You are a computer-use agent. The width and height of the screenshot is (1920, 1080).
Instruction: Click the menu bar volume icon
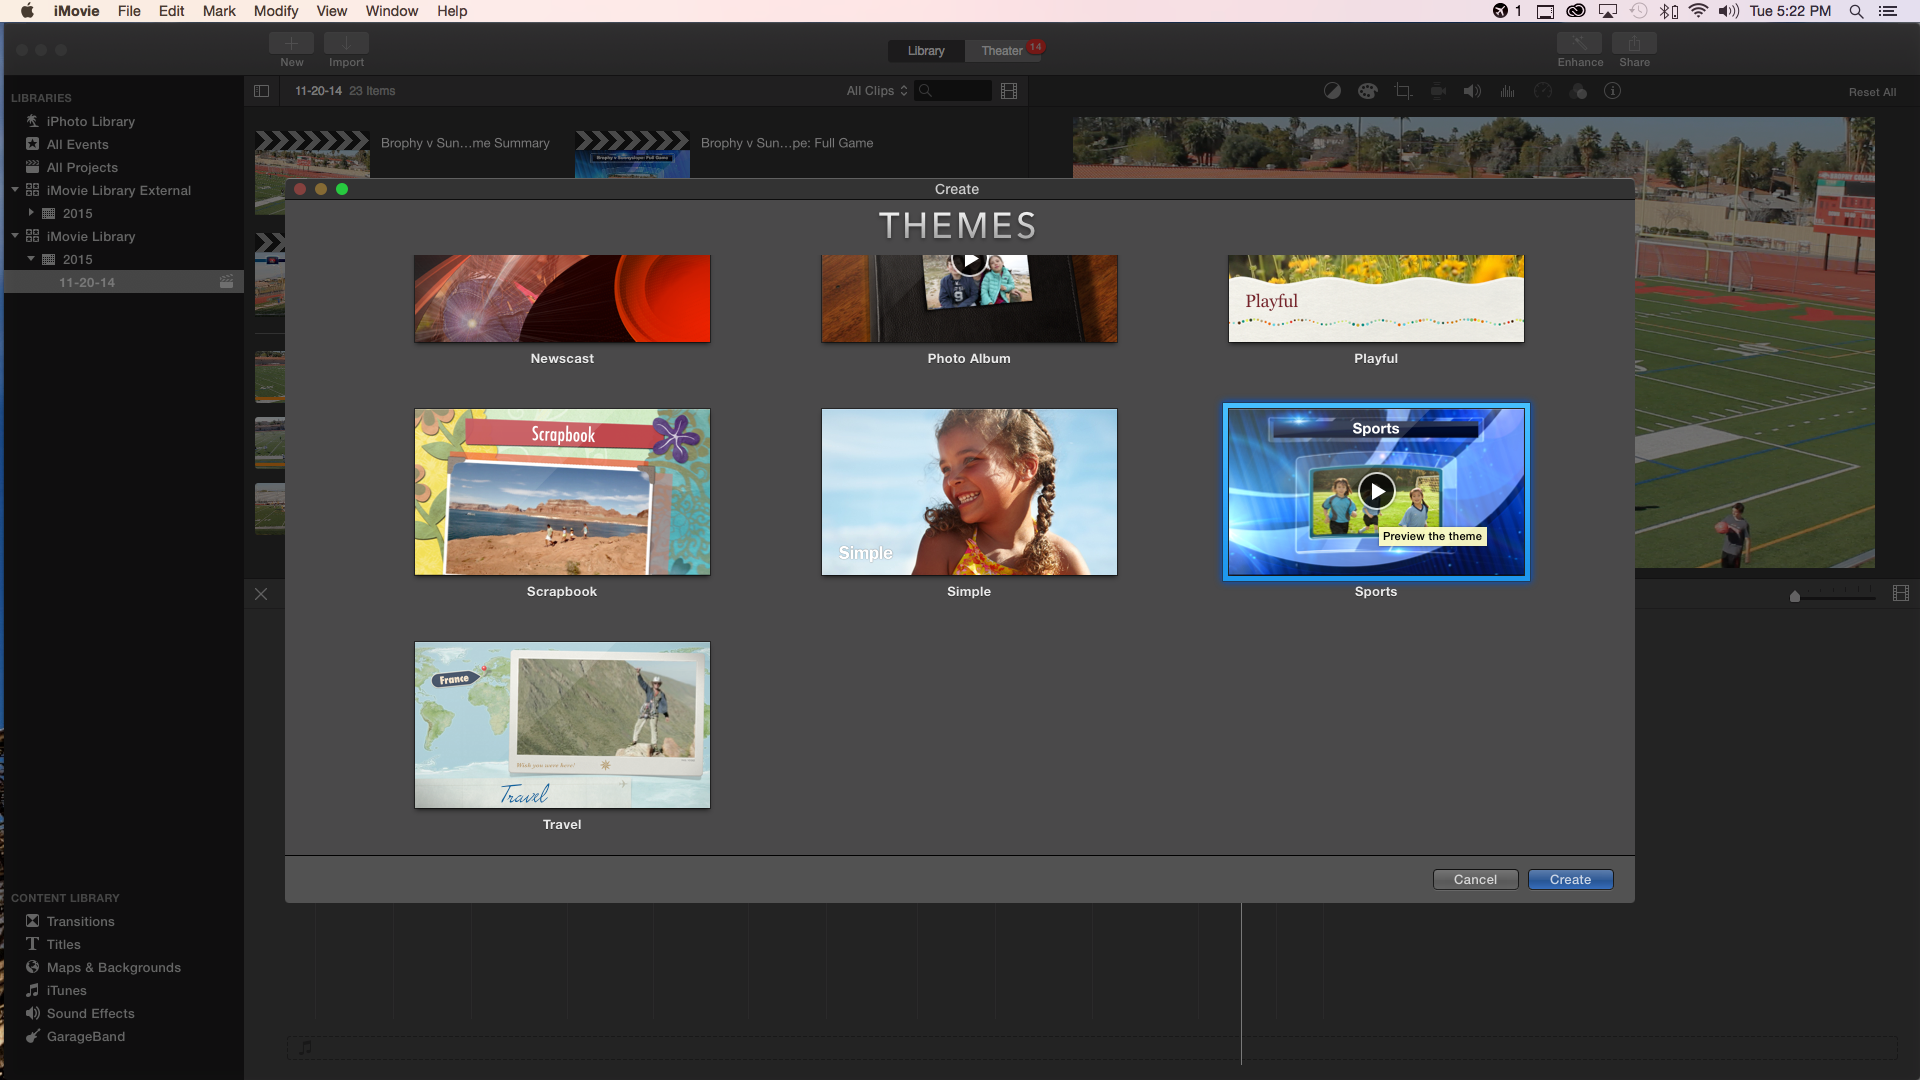[1728, 11]
